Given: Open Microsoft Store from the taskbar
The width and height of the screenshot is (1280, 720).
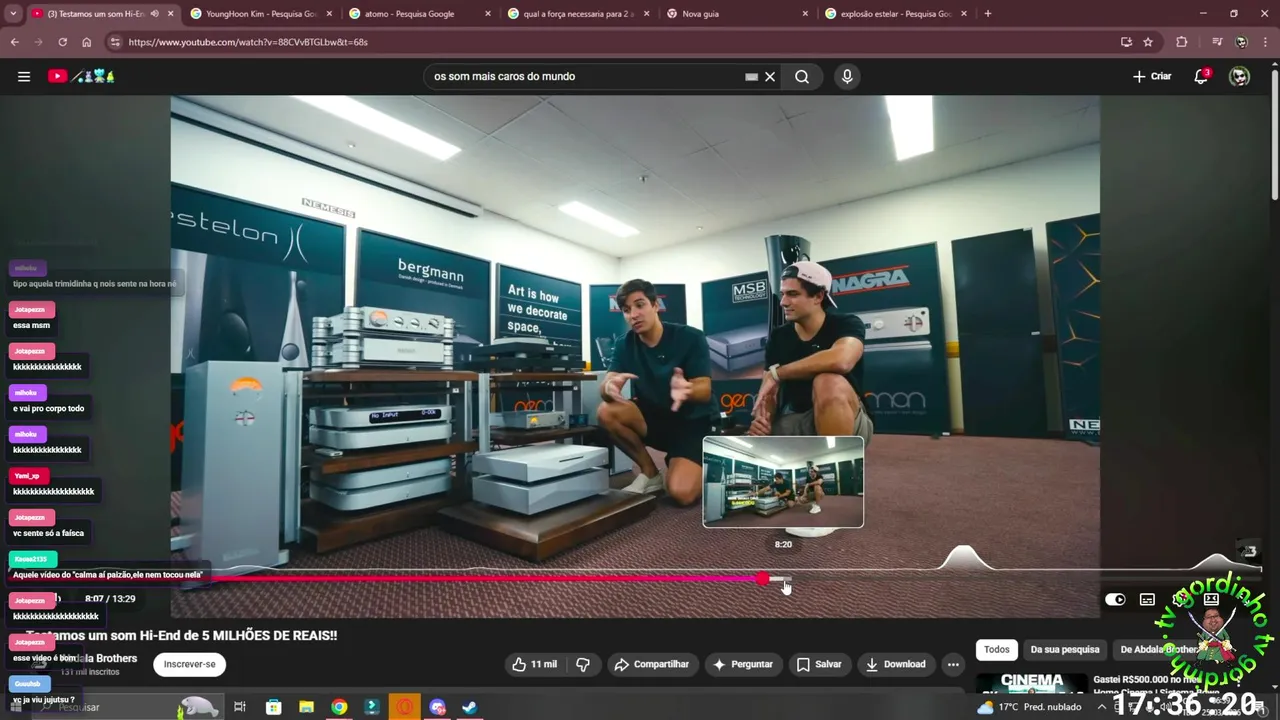Looking at the screenshot, I should 273,707.
